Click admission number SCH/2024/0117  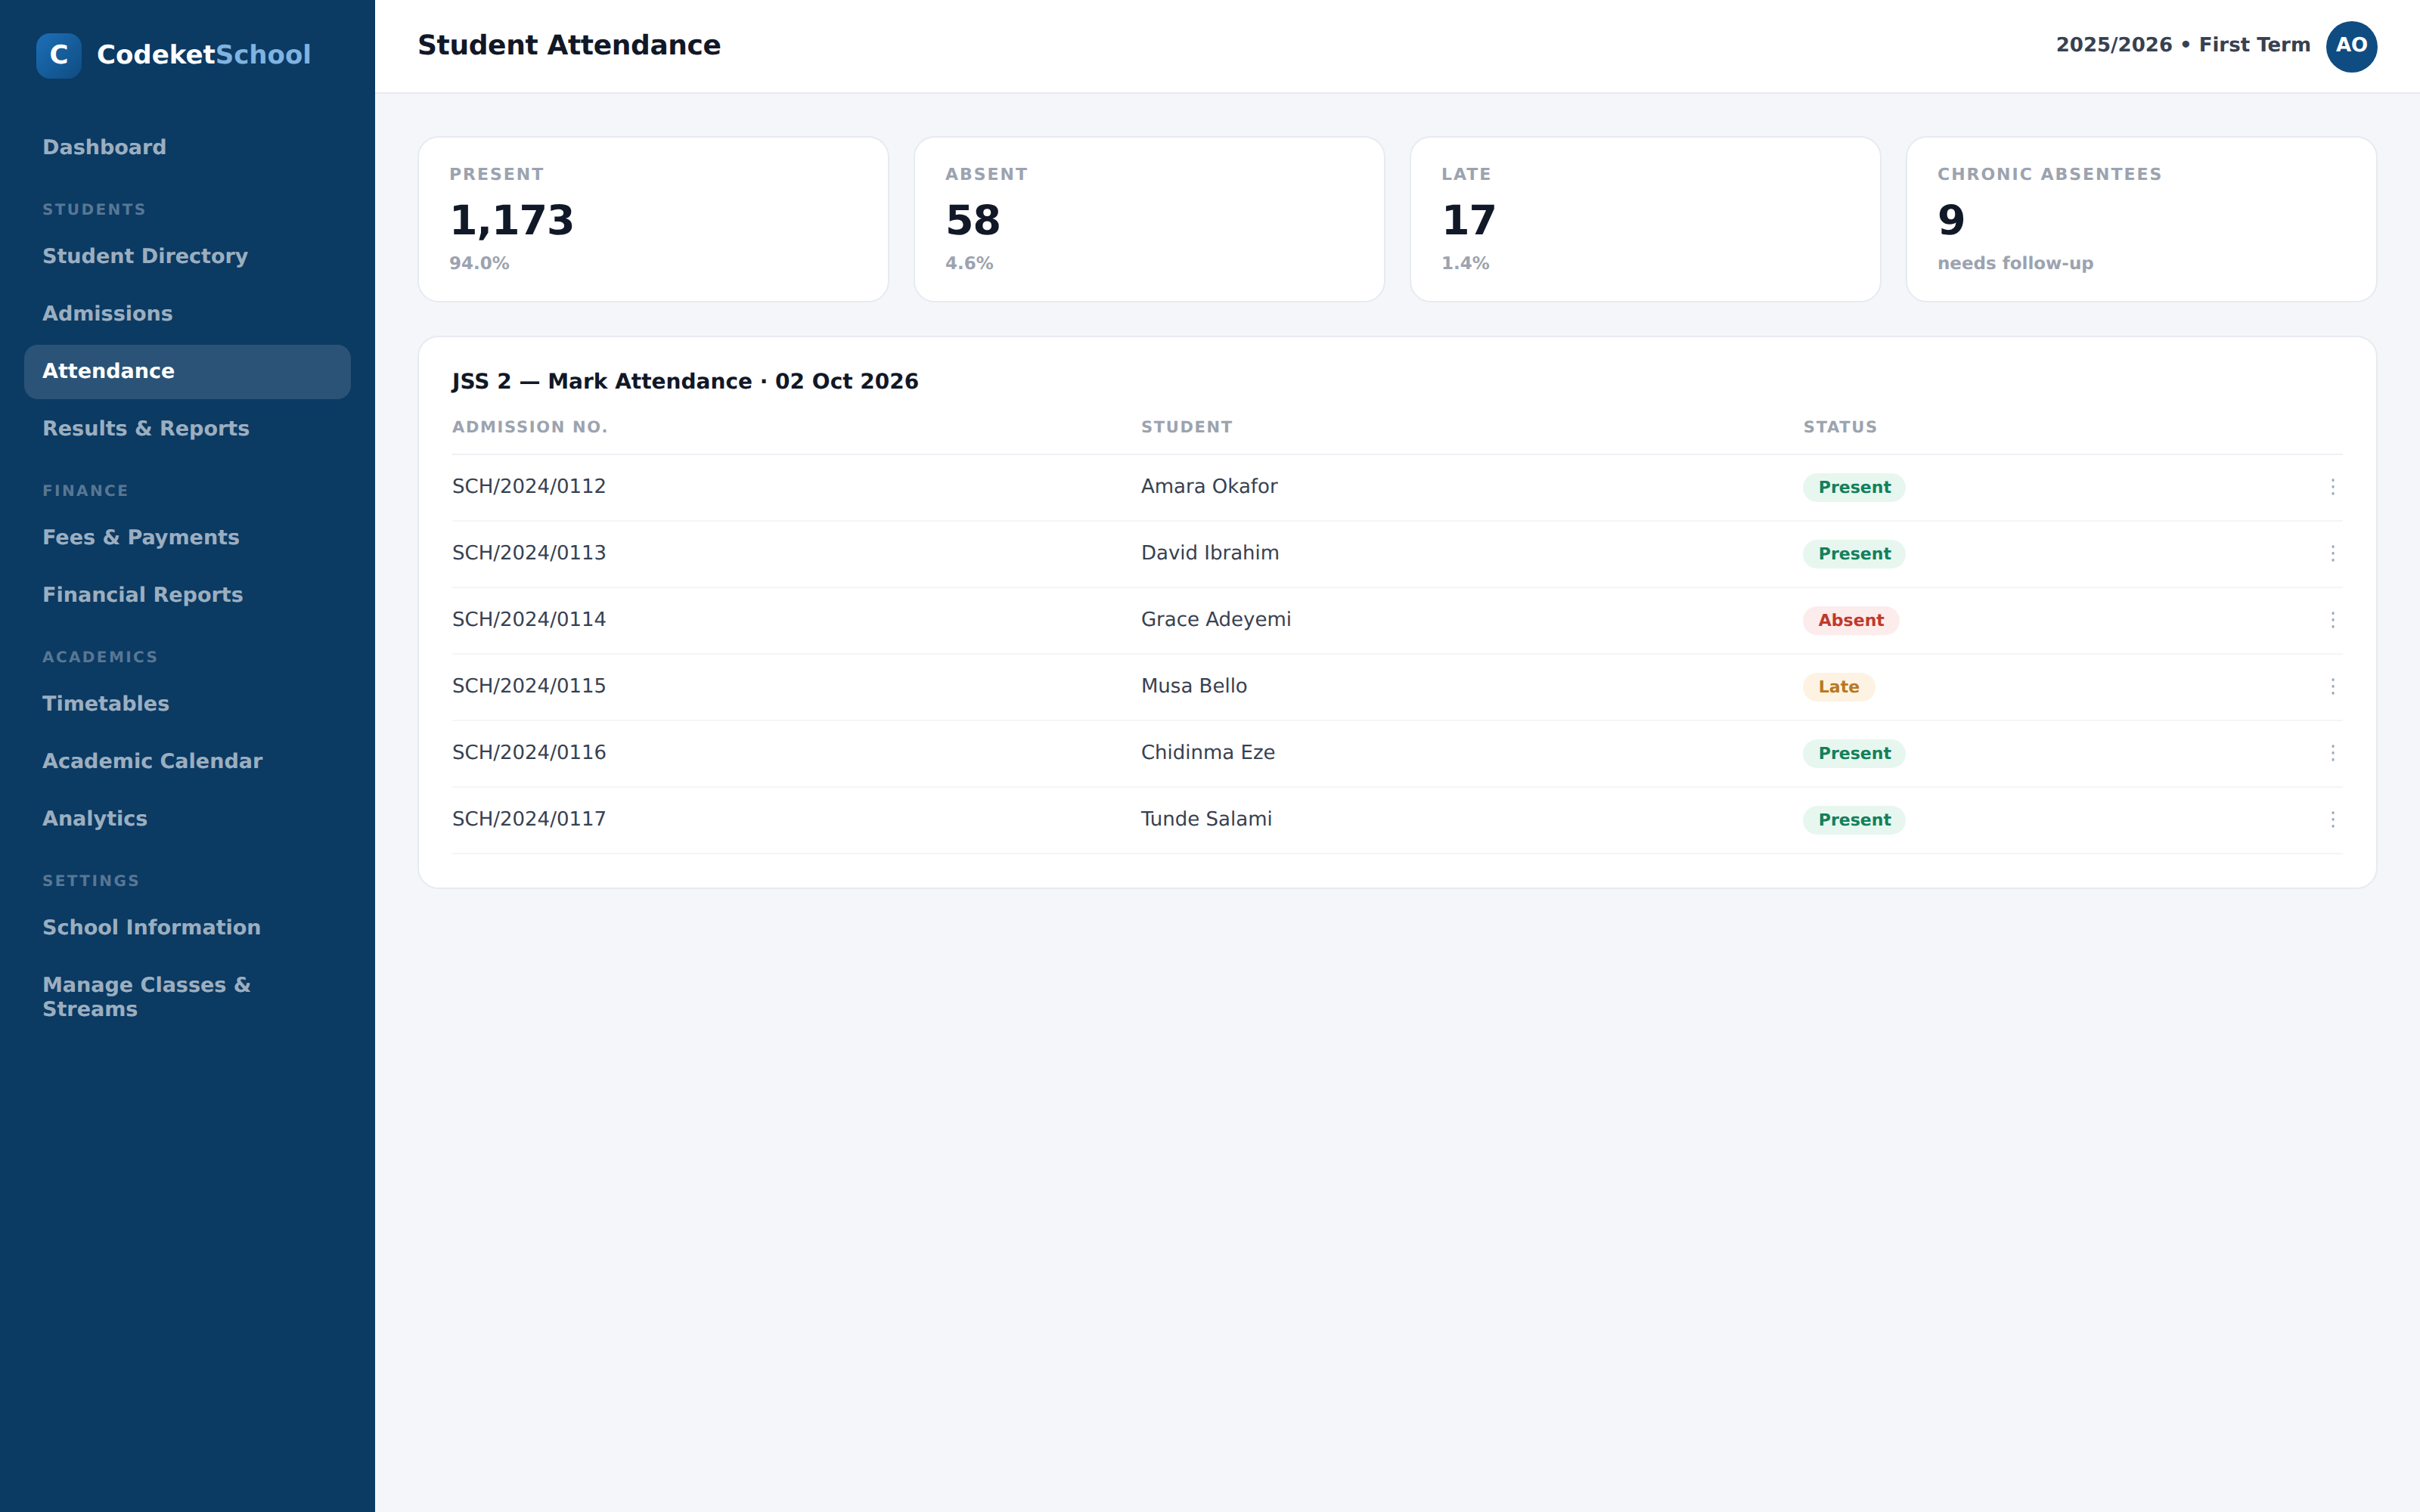pyautogui.click(x=529, y=819)
